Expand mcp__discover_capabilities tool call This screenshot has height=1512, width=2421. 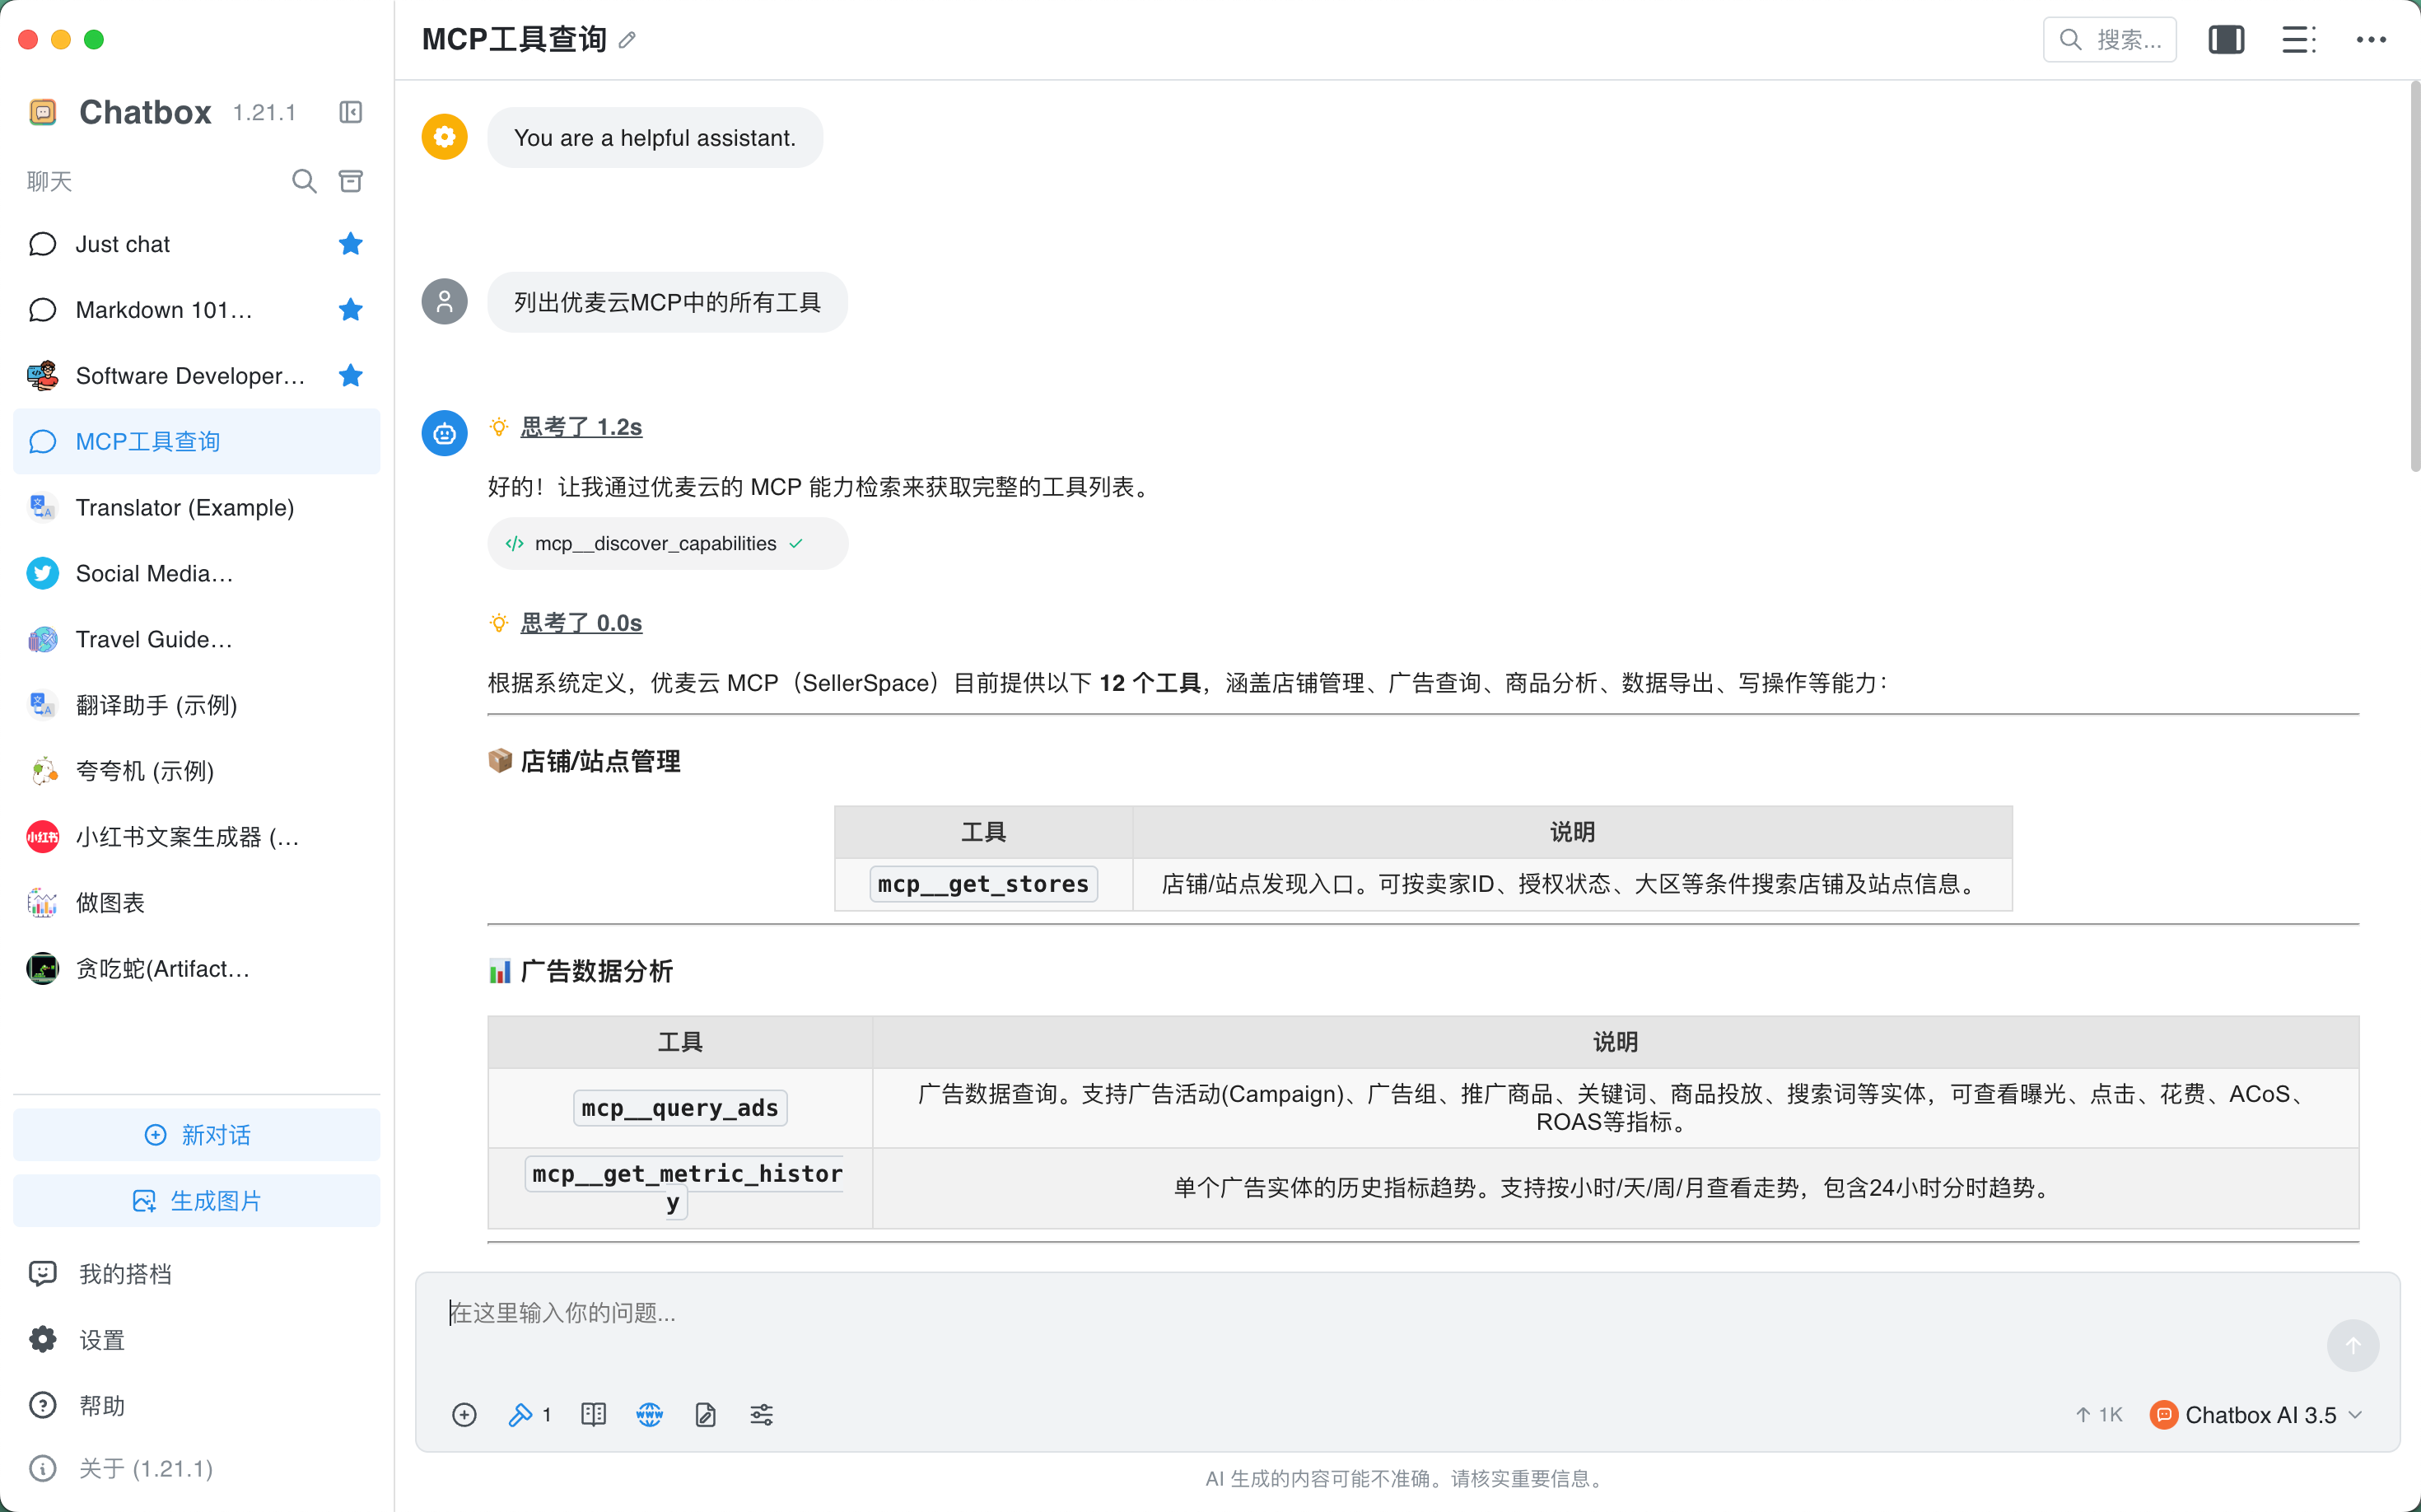(668, 544)
